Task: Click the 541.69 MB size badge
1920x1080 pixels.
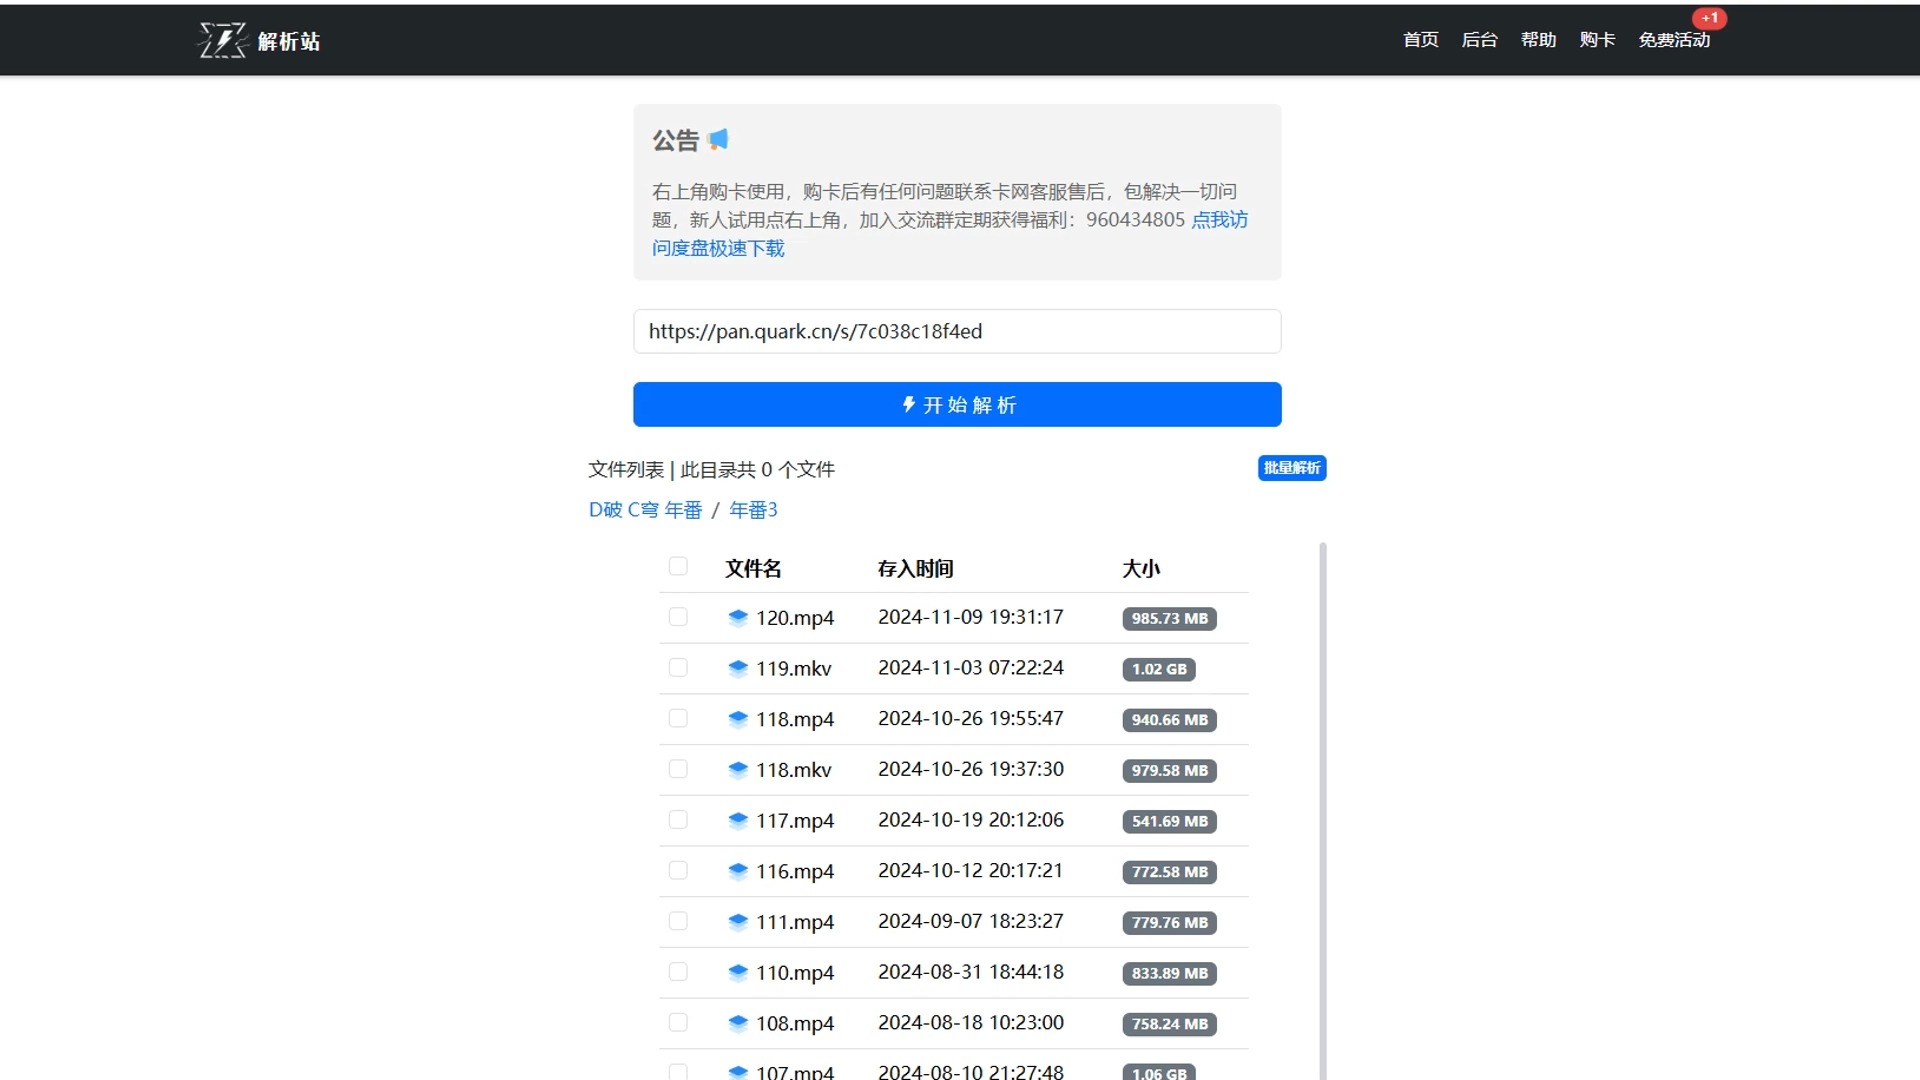Action: point(1169,821)
